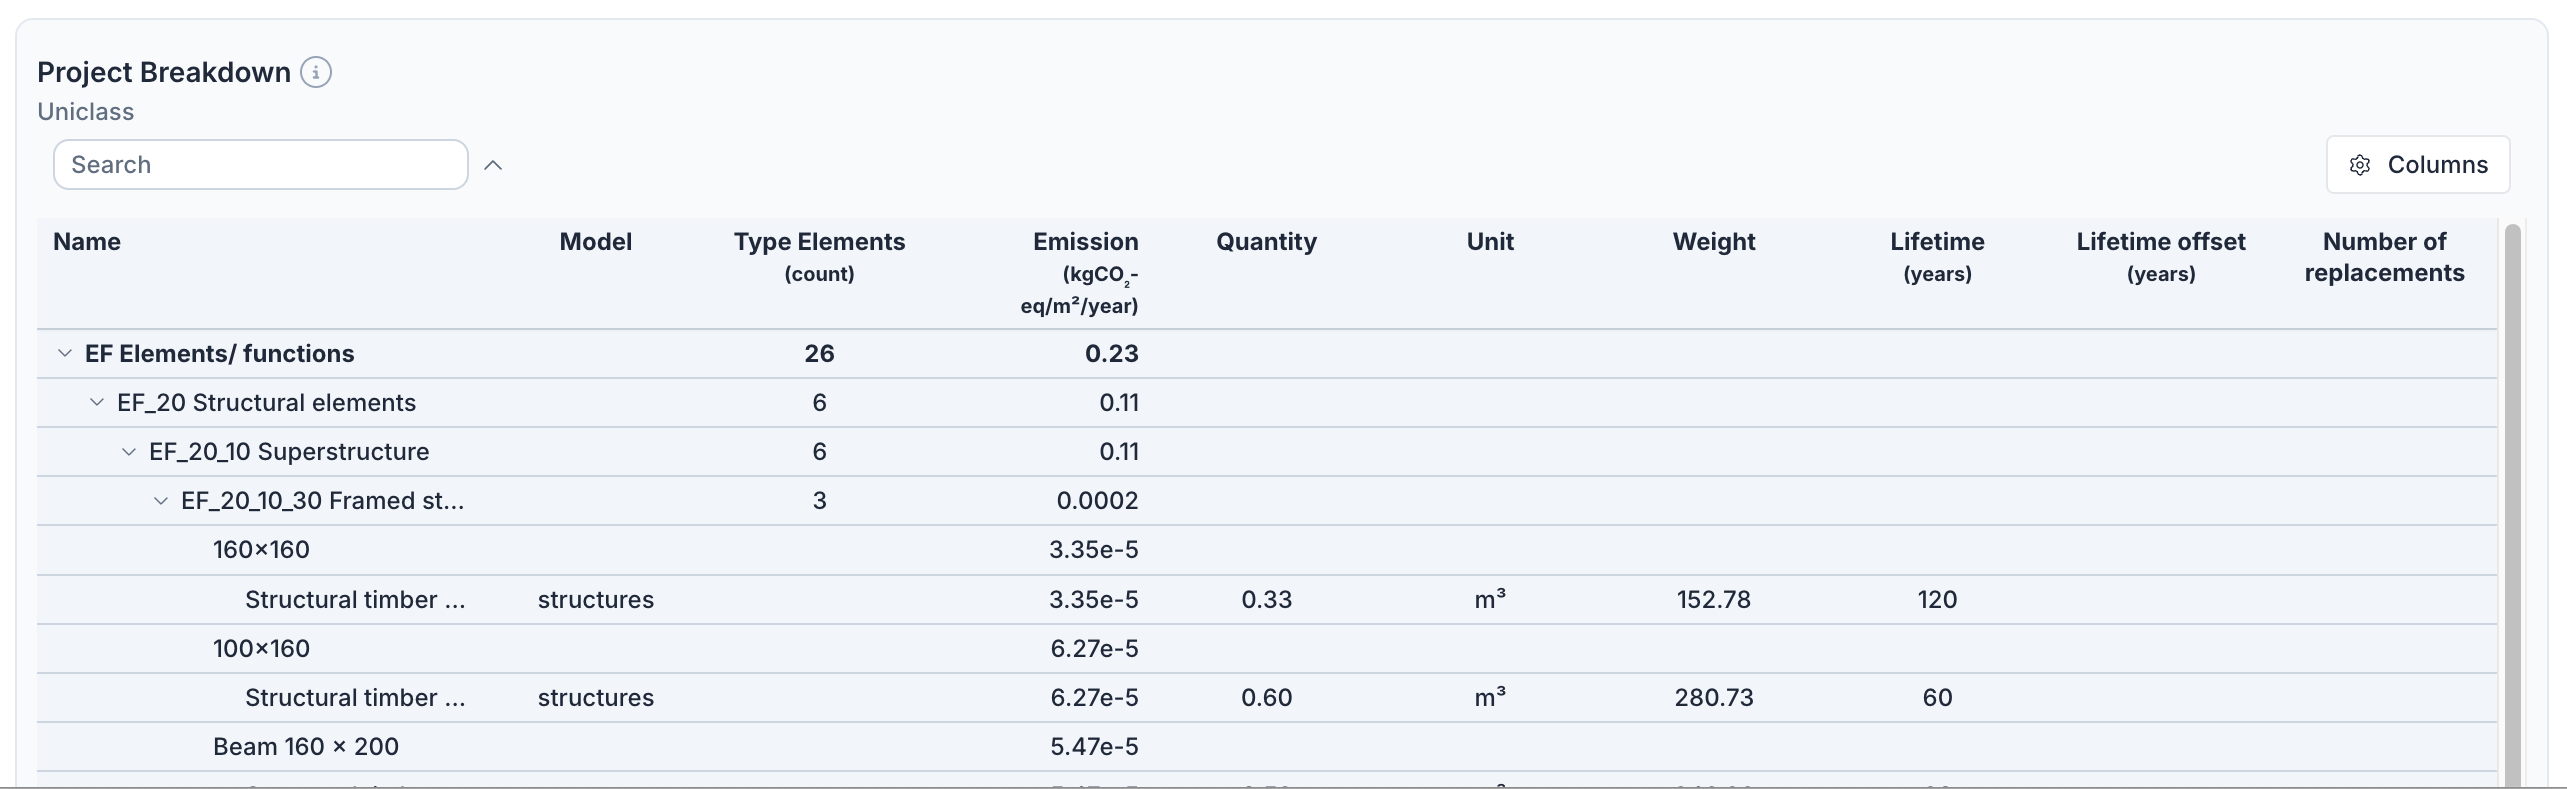Screen dimensions: 2567x789
Task: Click the Model column header
Action: coord(596,242)
